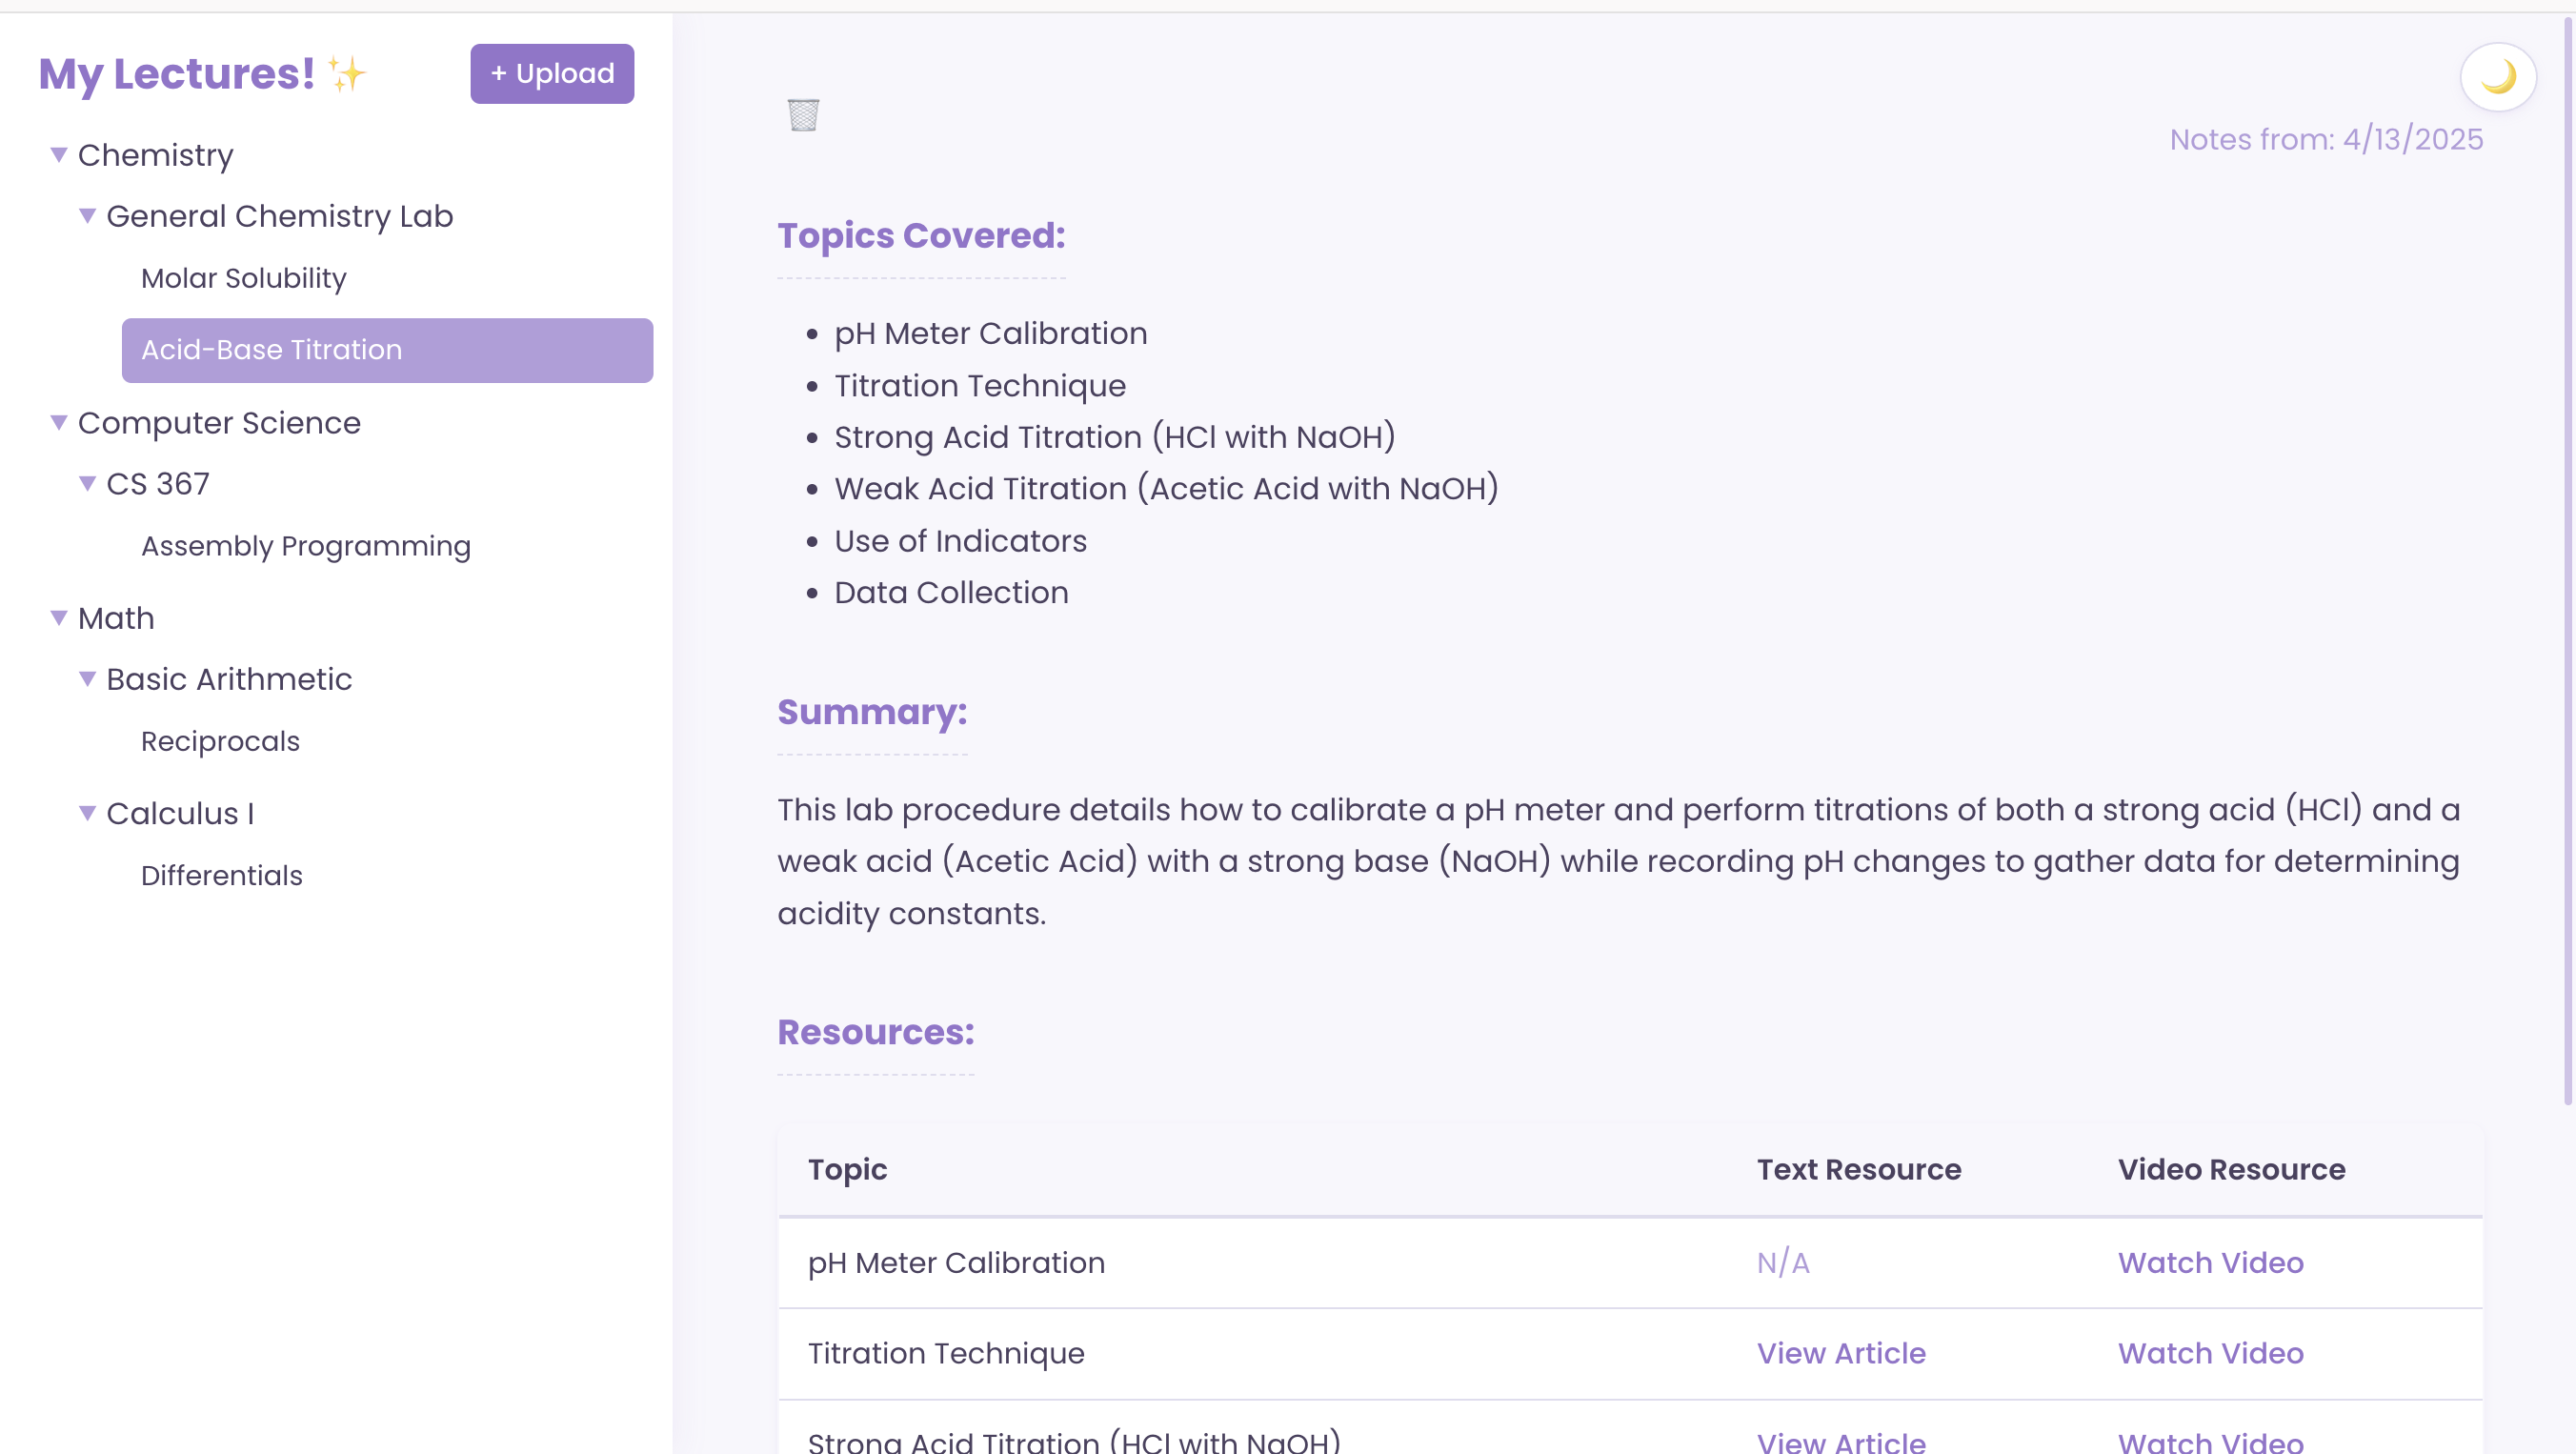
Task: Collapse the Computer Science folder
Action: [x=59, y=423]
